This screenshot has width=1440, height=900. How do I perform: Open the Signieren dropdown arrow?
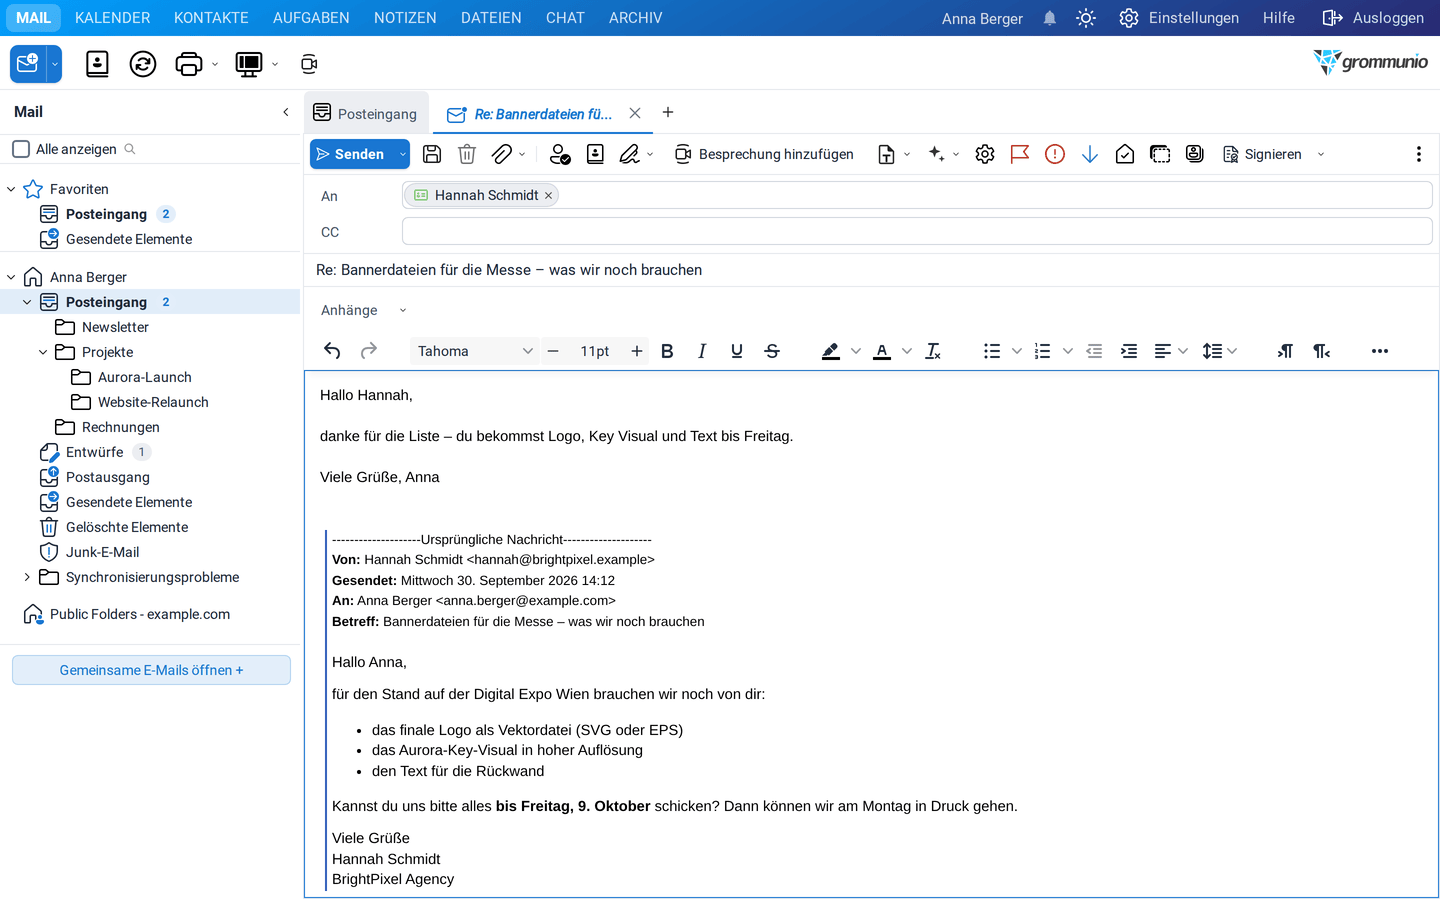click(1321, 154)
